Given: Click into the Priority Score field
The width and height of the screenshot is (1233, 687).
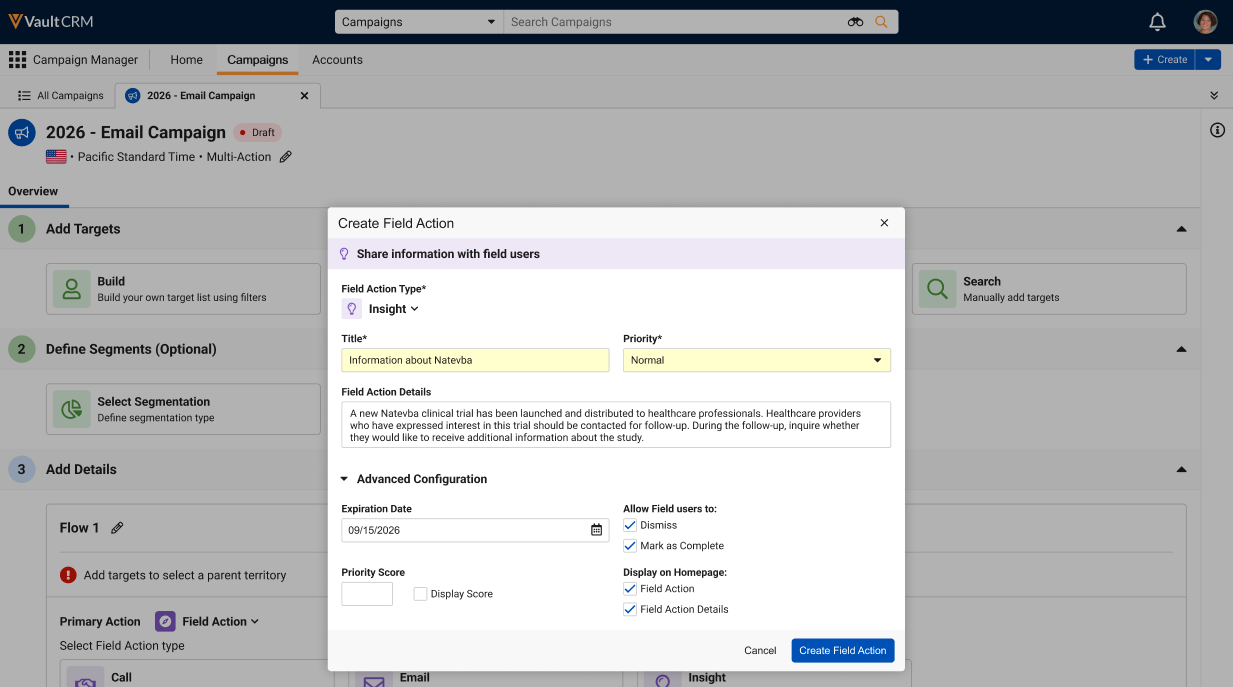Looking at the screenshot, I should click(367, 594).
